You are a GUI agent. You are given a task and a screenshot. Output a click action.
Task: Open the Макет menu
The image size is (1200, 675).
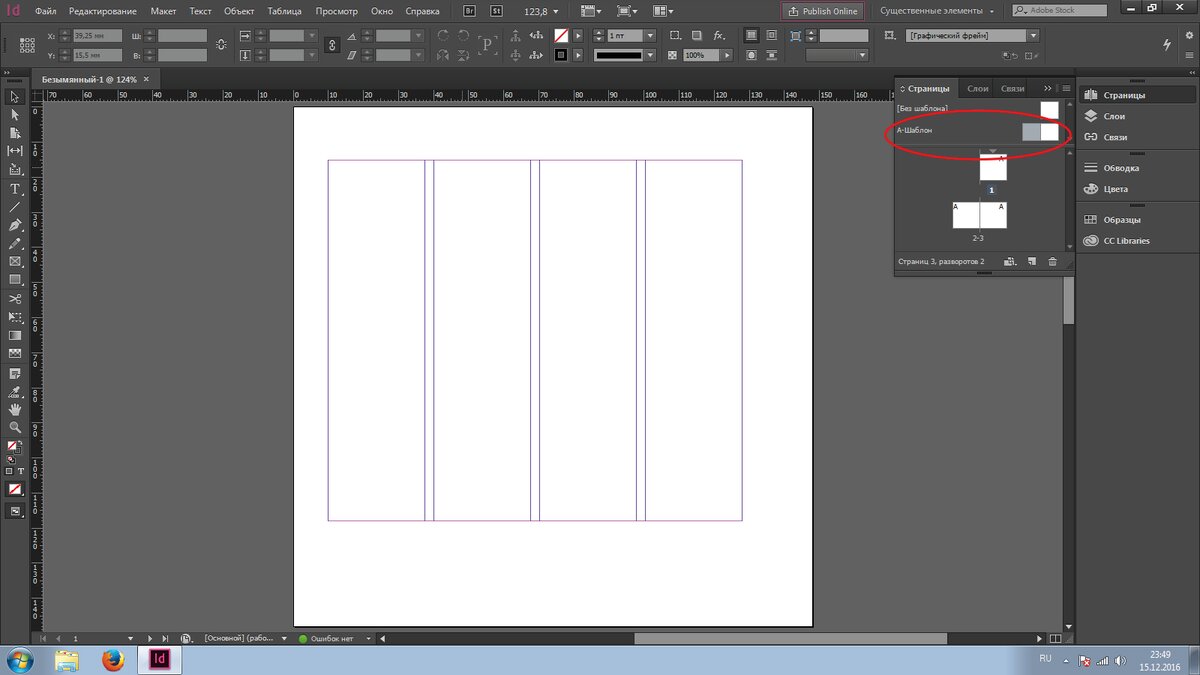click(x=163, y=11)
